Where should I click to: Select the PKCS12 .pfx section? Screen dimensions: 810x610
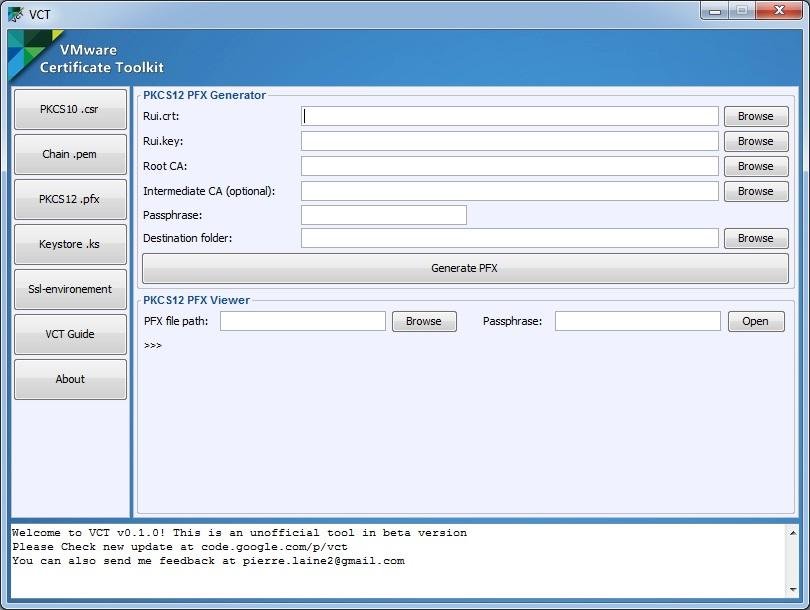coord(70,199)
